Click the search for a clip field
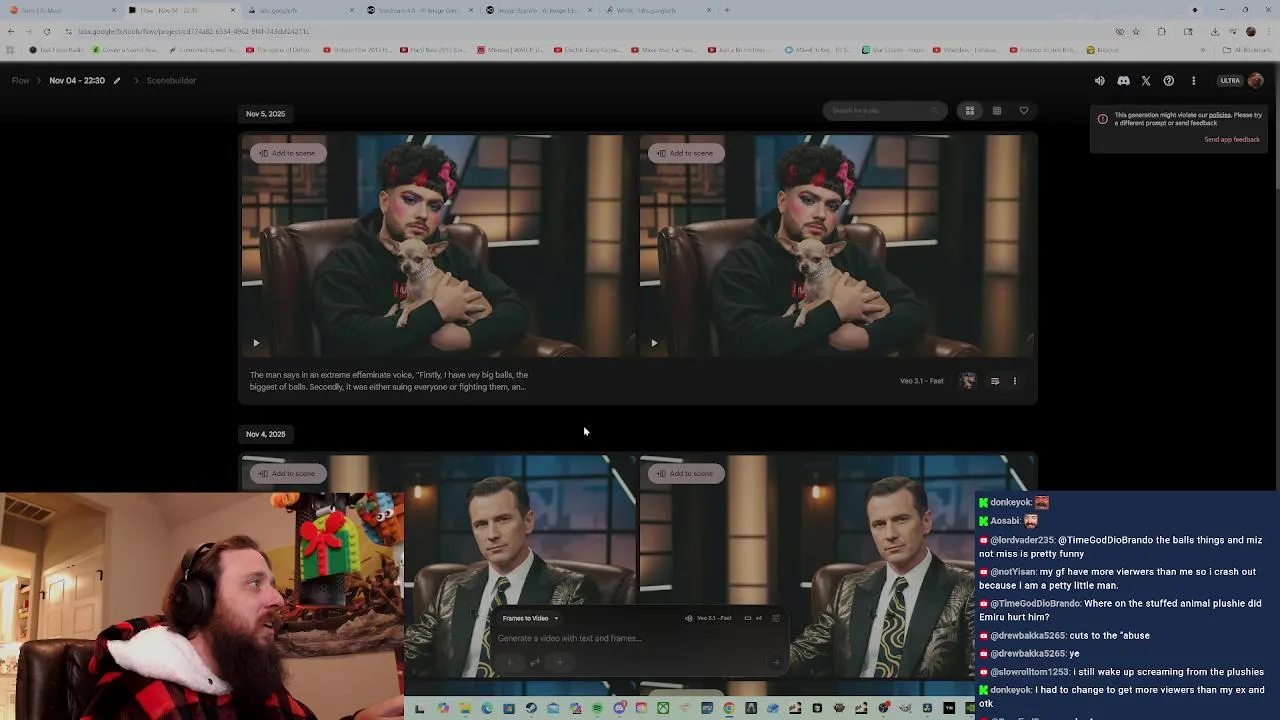This screenshot has height=720, width=1280. coord(885,110)
